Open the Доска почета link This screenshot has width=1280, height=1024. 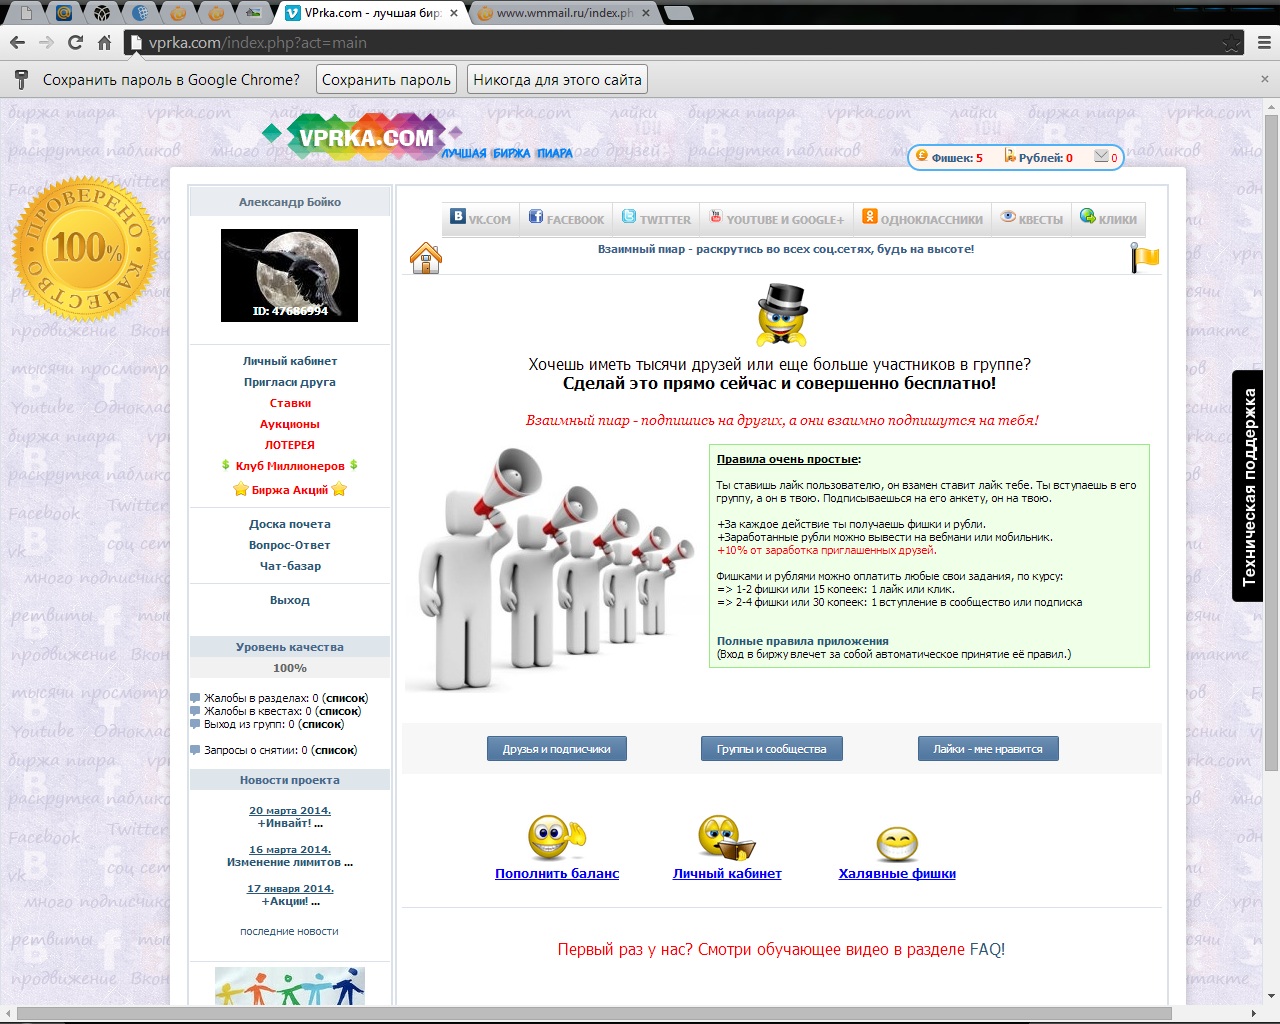(x=290, y=524)
